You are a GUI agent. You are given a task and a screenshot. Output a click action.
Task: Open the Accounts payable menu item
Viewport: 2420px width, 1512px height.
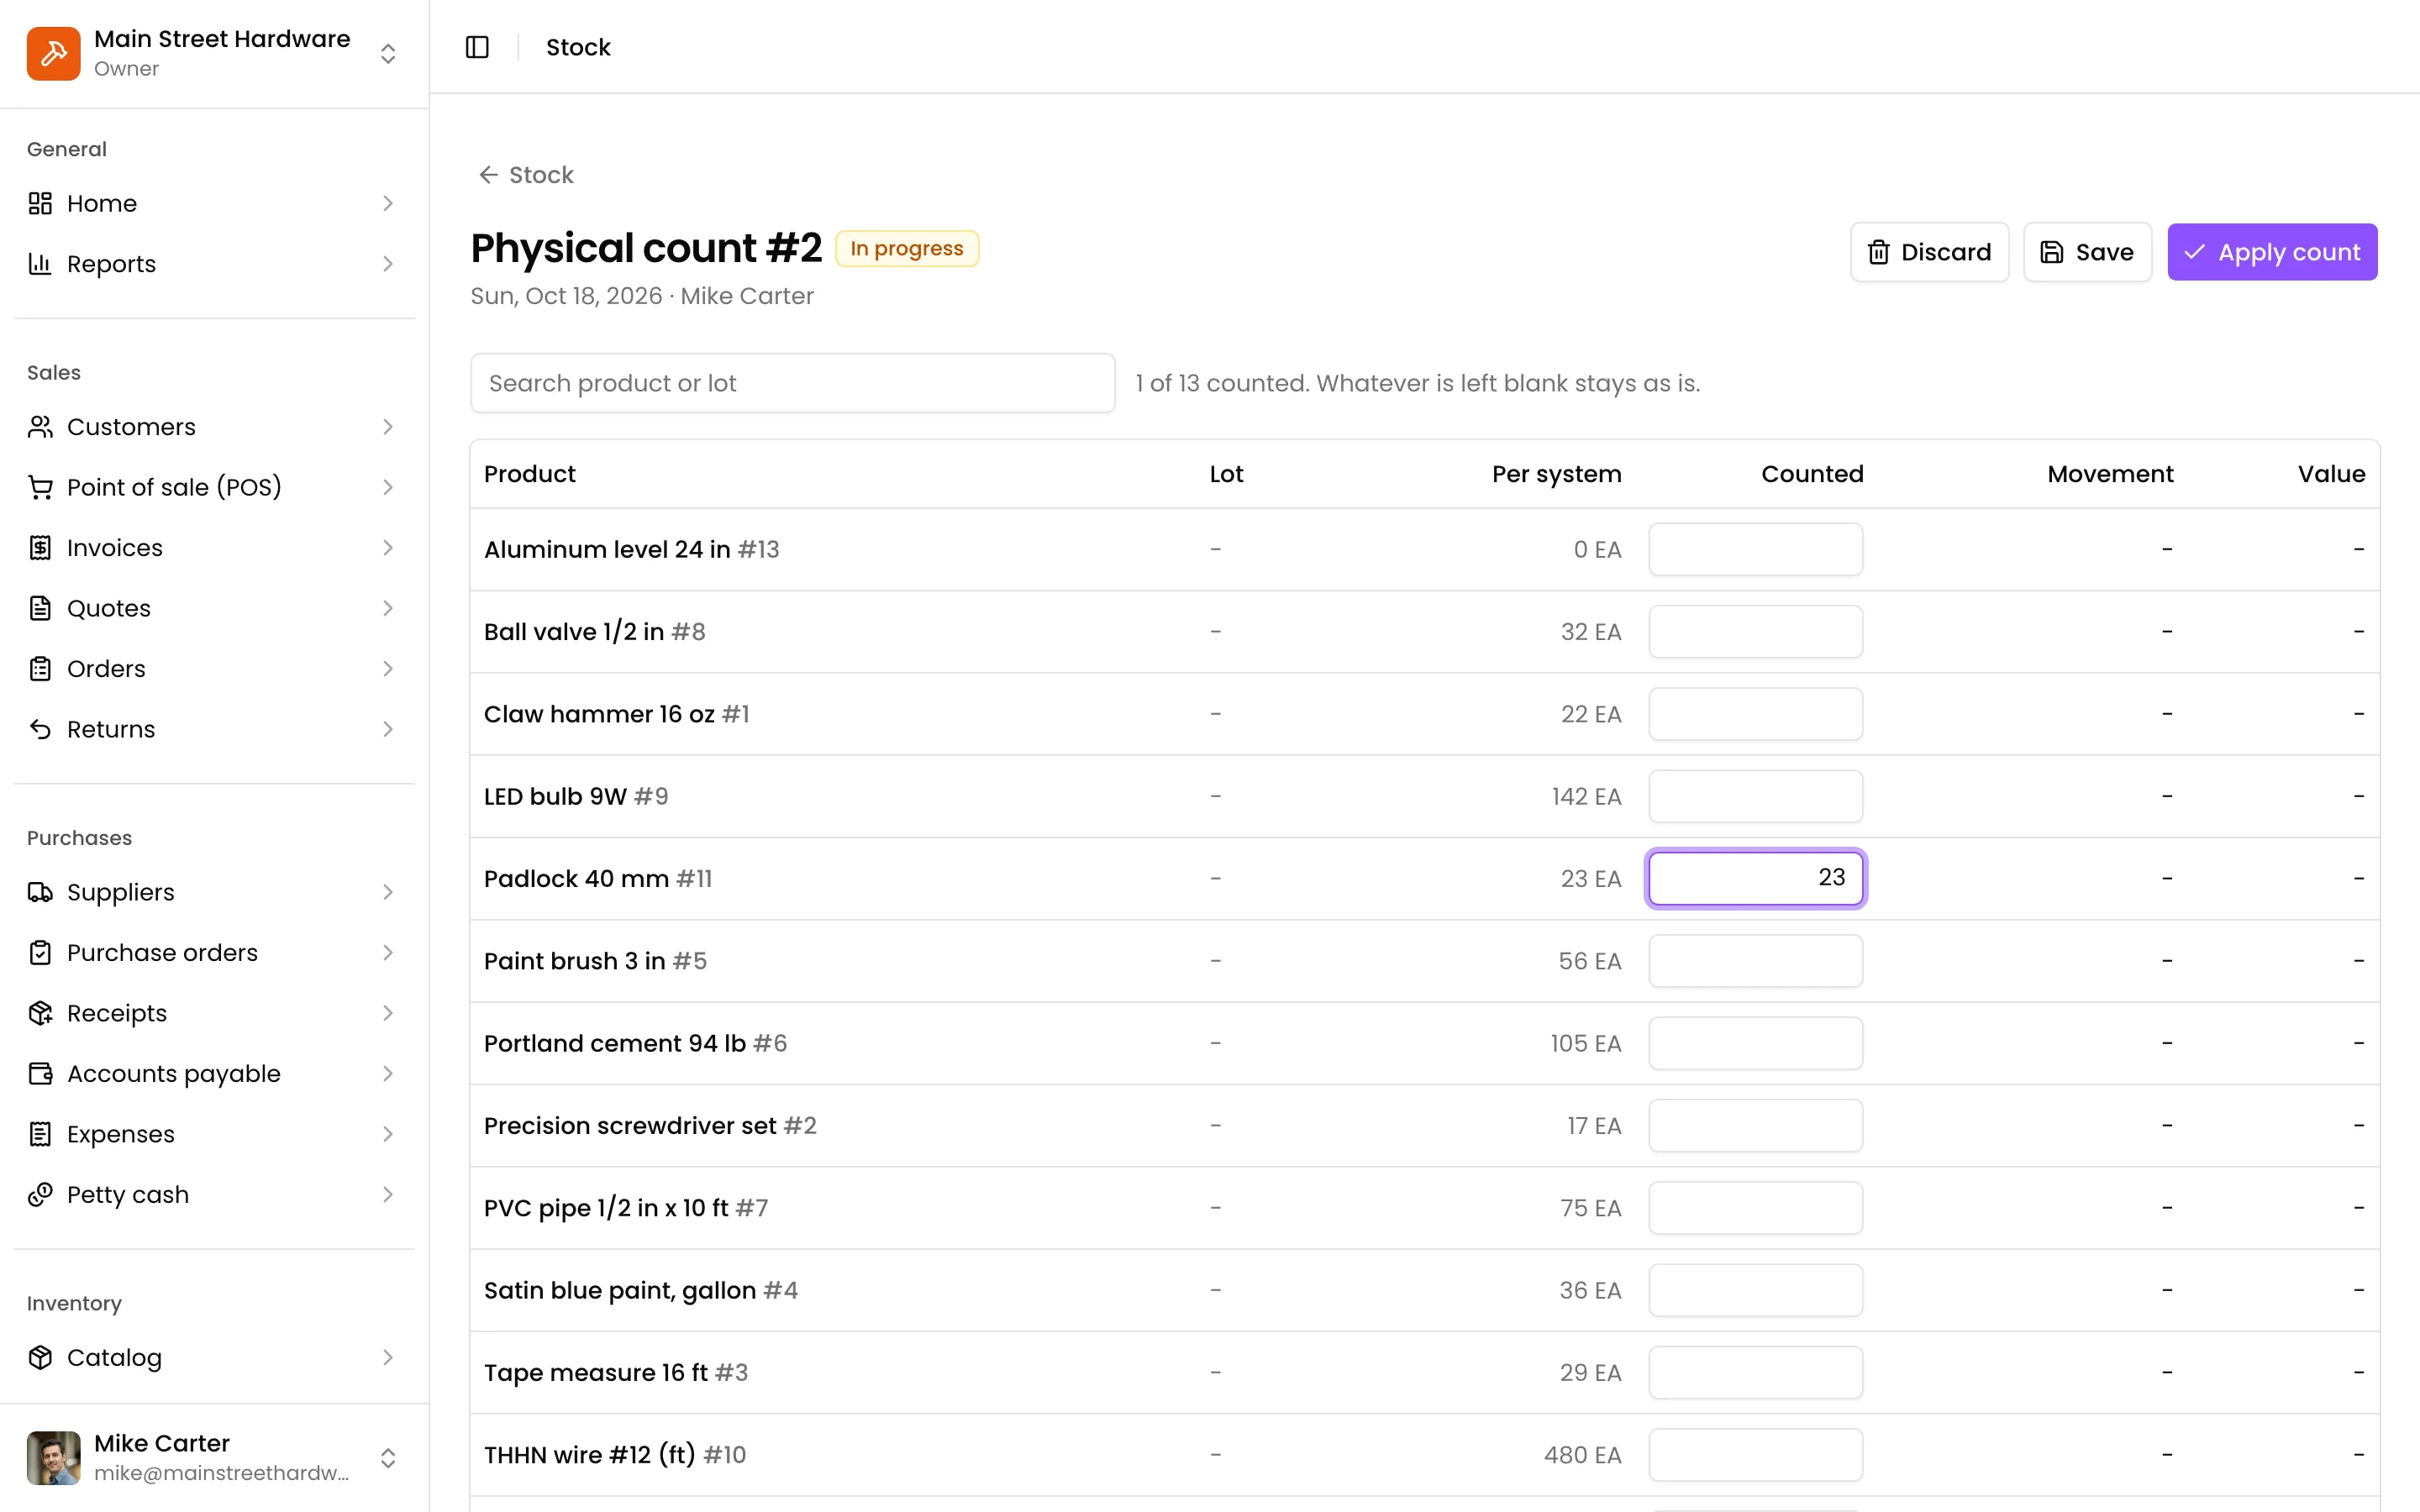tap(214, 1074)
